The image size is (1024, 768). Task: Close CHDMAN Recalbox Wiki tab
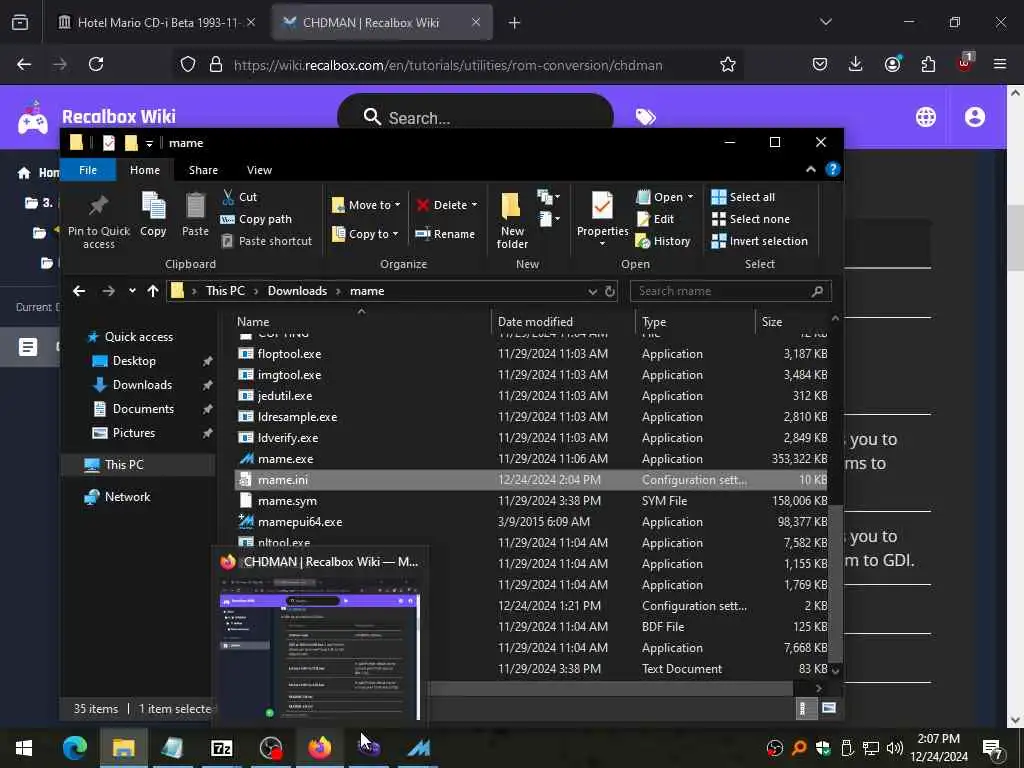pos(476,22)
